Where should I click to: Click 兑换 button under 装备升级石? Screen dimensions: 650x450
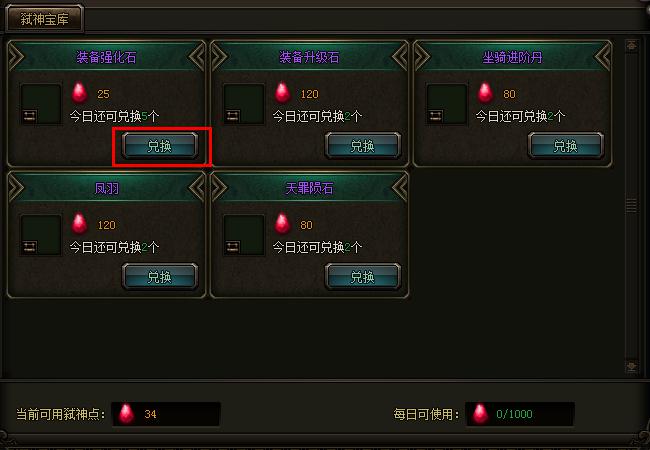tap(363, 146)
